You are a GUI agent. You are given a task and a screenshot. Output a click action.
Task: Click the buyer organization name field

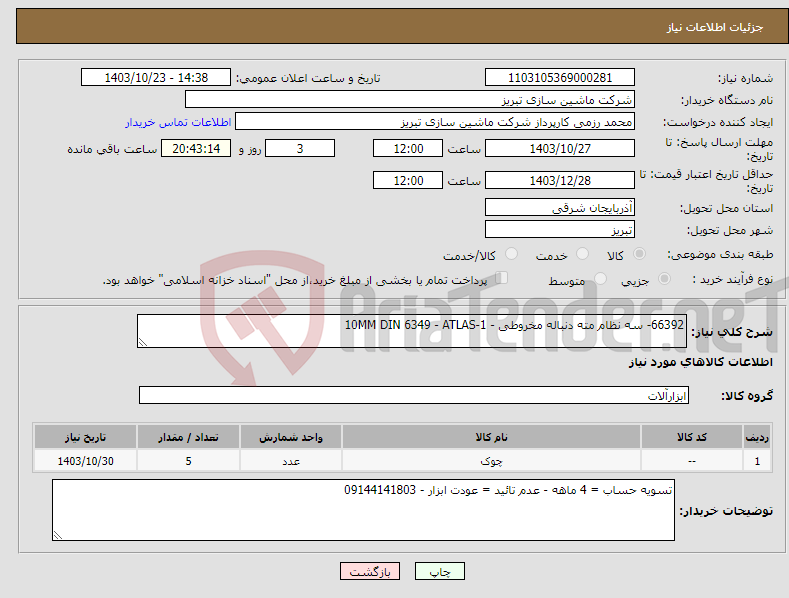pyautogui.click(x=410, y=100)
